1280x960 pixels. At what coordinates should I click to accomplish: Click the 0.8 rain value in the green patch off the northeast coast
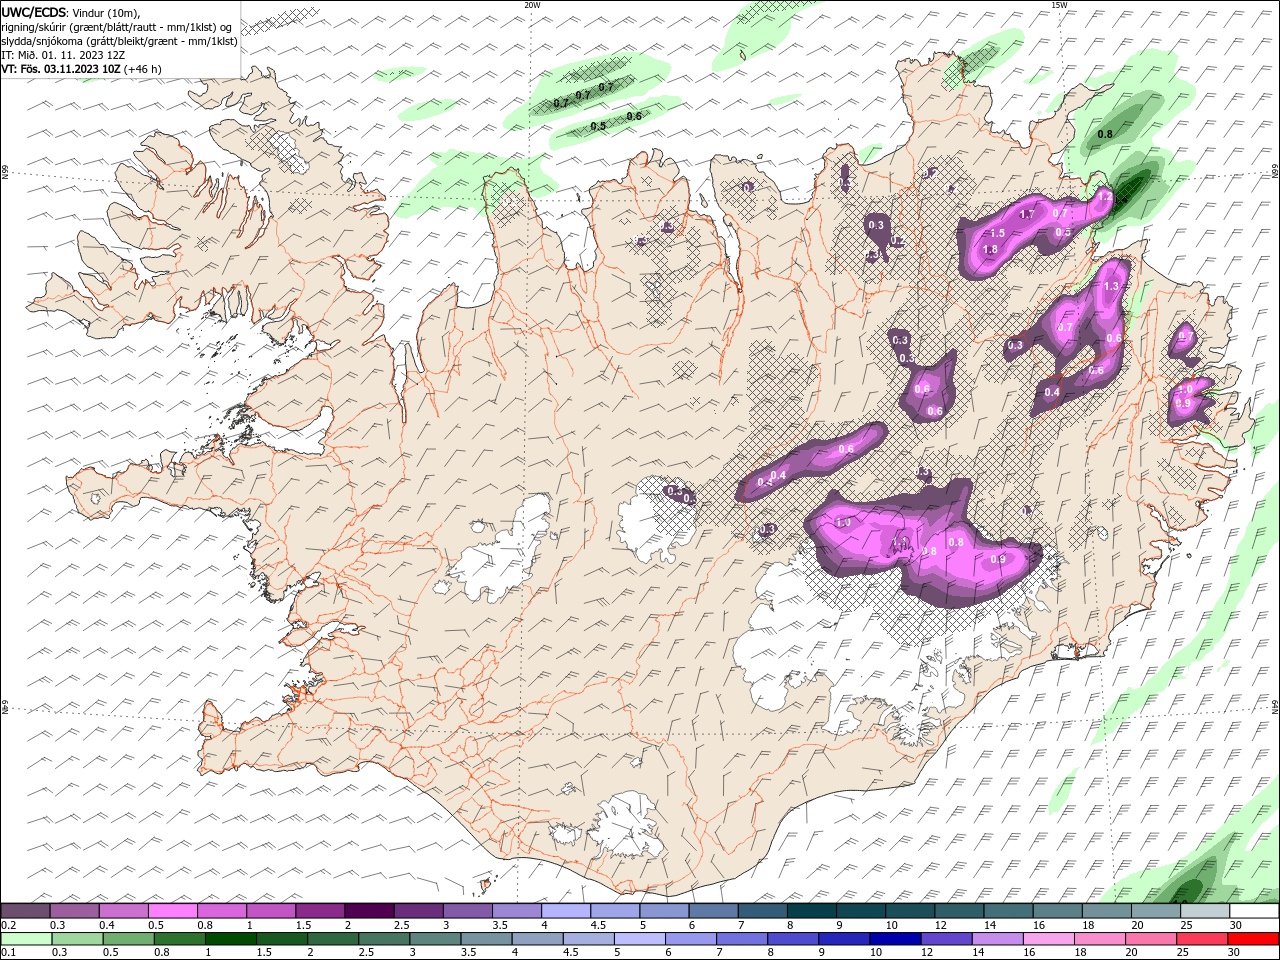1105,134
